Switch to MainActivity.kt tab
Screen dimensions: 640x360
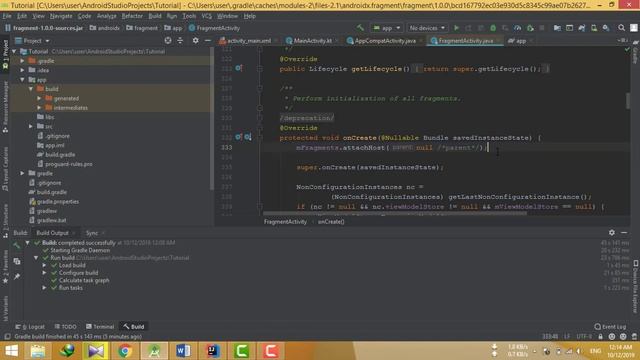(312, 41)
